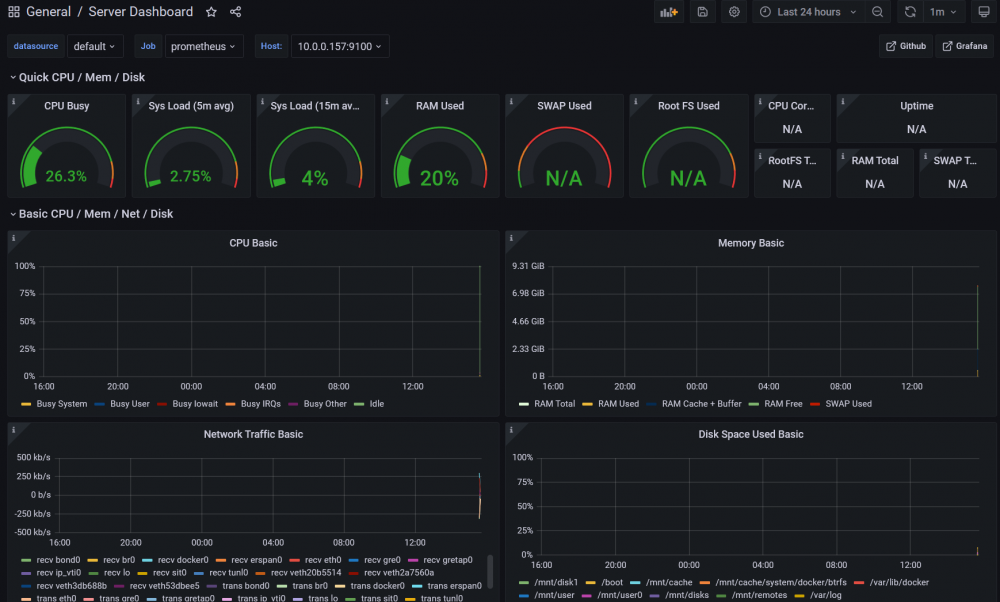
Task: Click the refresh dashboard icon
Action: tap(910, 12)
